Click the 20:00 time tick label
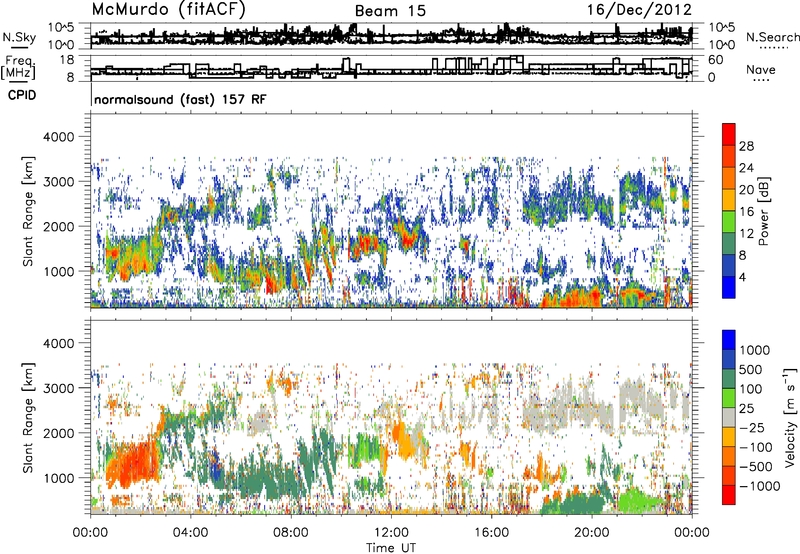 pyautogui.click(x=591, y=533)
